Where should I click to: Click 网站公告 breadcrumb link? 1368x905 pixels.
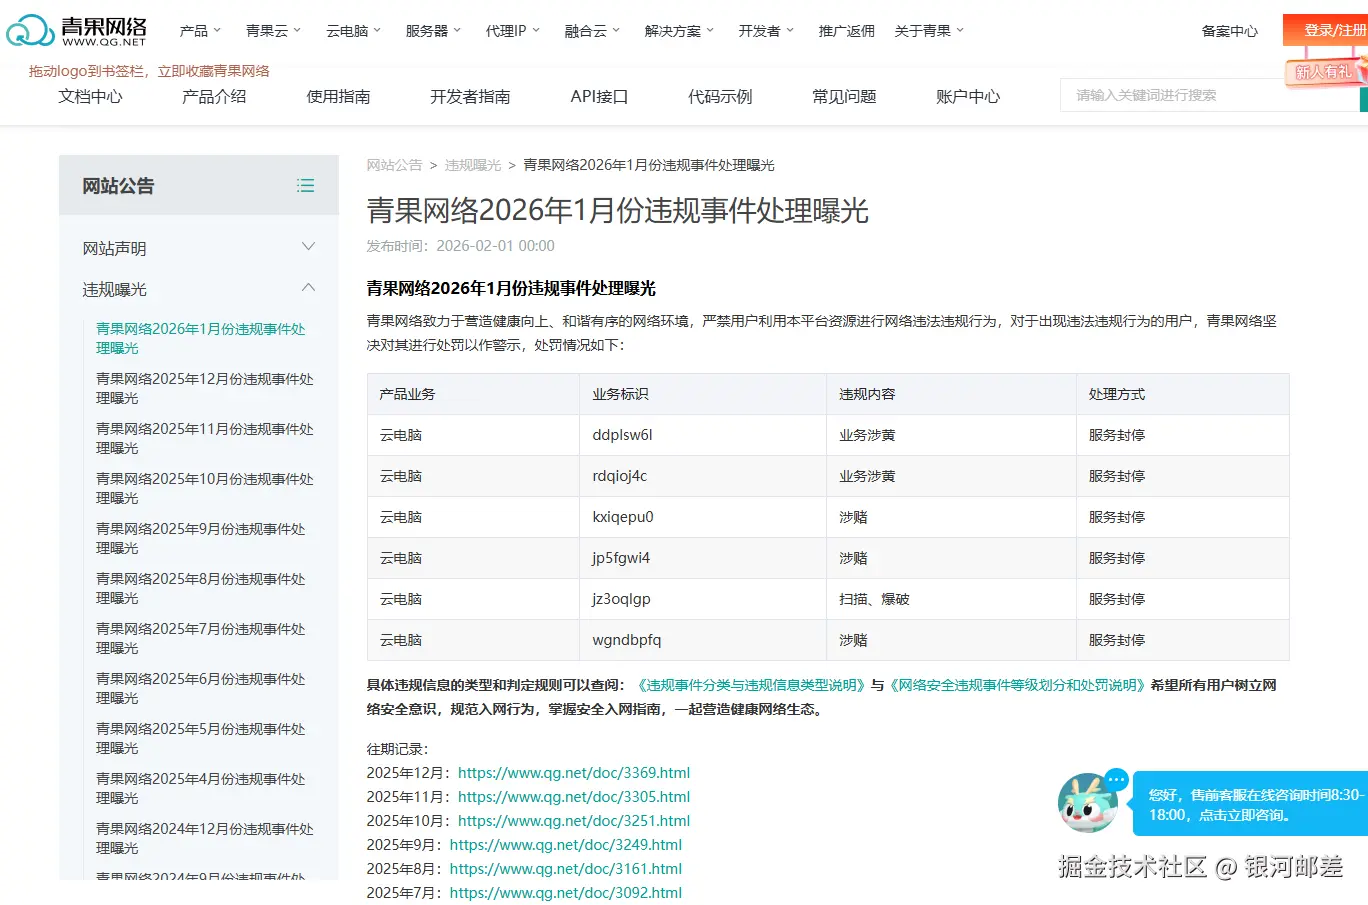point(394,165)
